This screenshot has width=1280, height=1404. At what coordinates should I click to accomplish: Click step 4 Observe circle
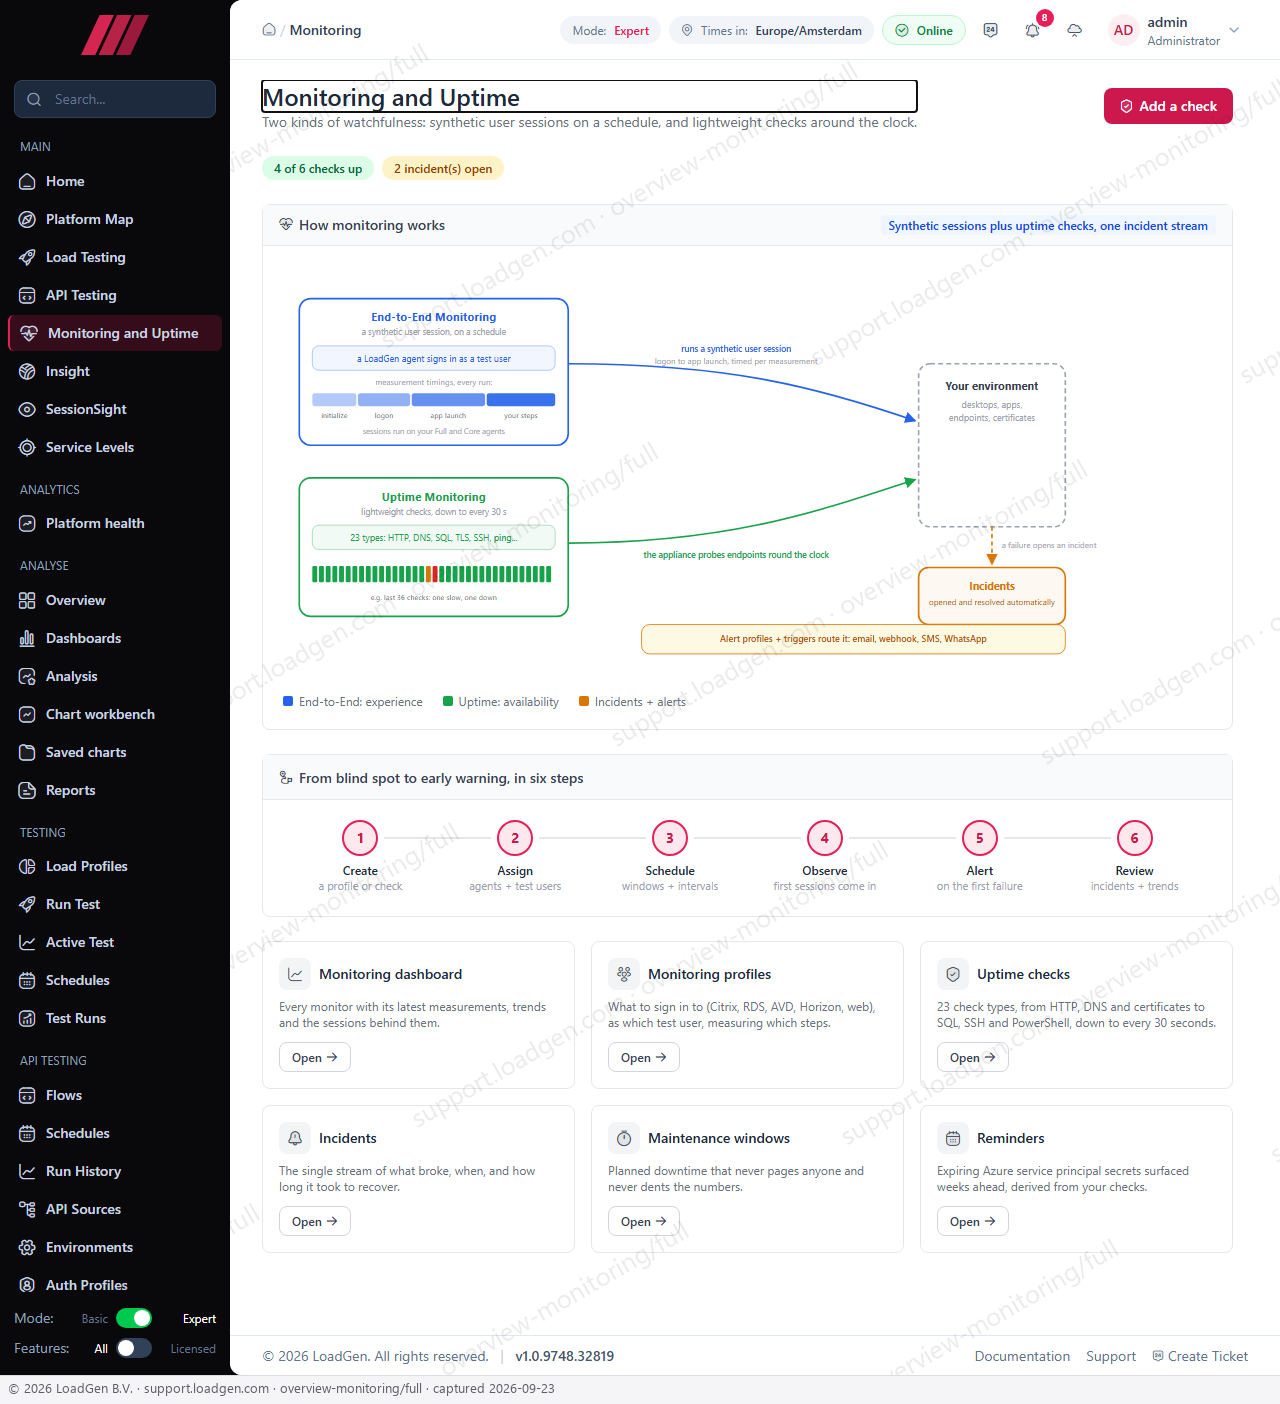825,838
